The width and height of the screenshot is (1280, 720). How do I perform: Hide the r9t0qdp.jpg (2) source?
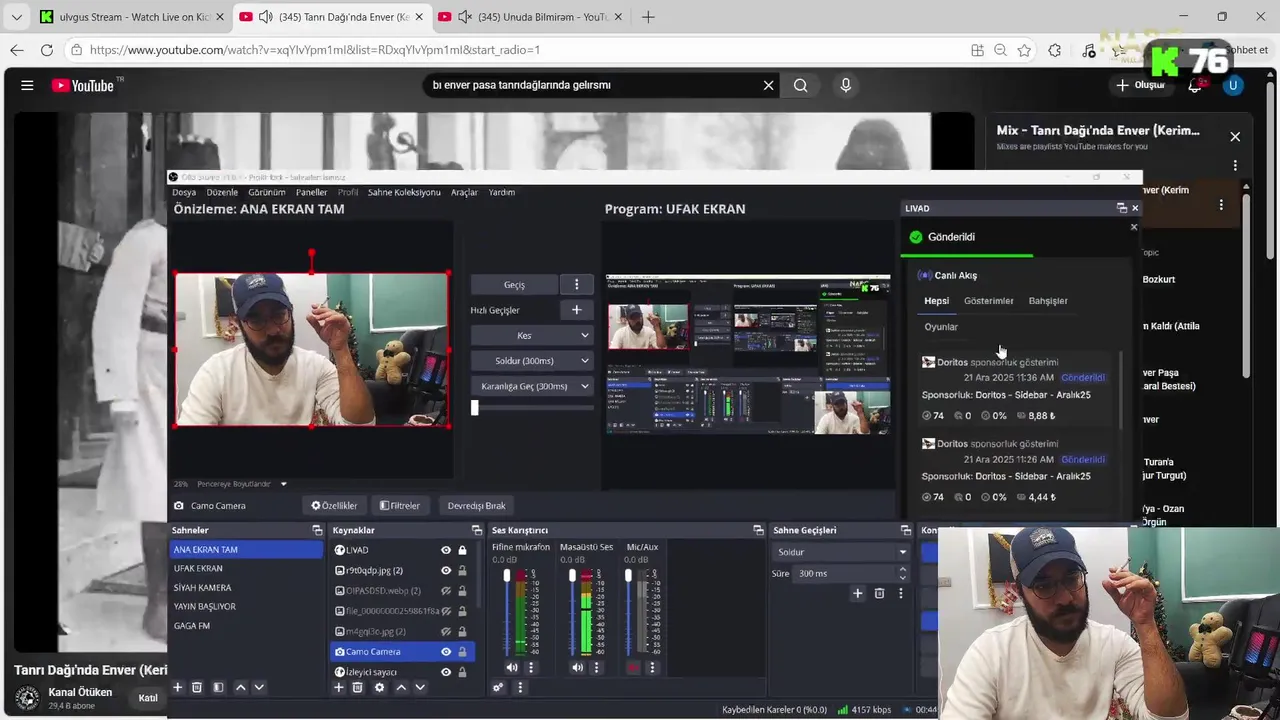[x=446, y=570]
